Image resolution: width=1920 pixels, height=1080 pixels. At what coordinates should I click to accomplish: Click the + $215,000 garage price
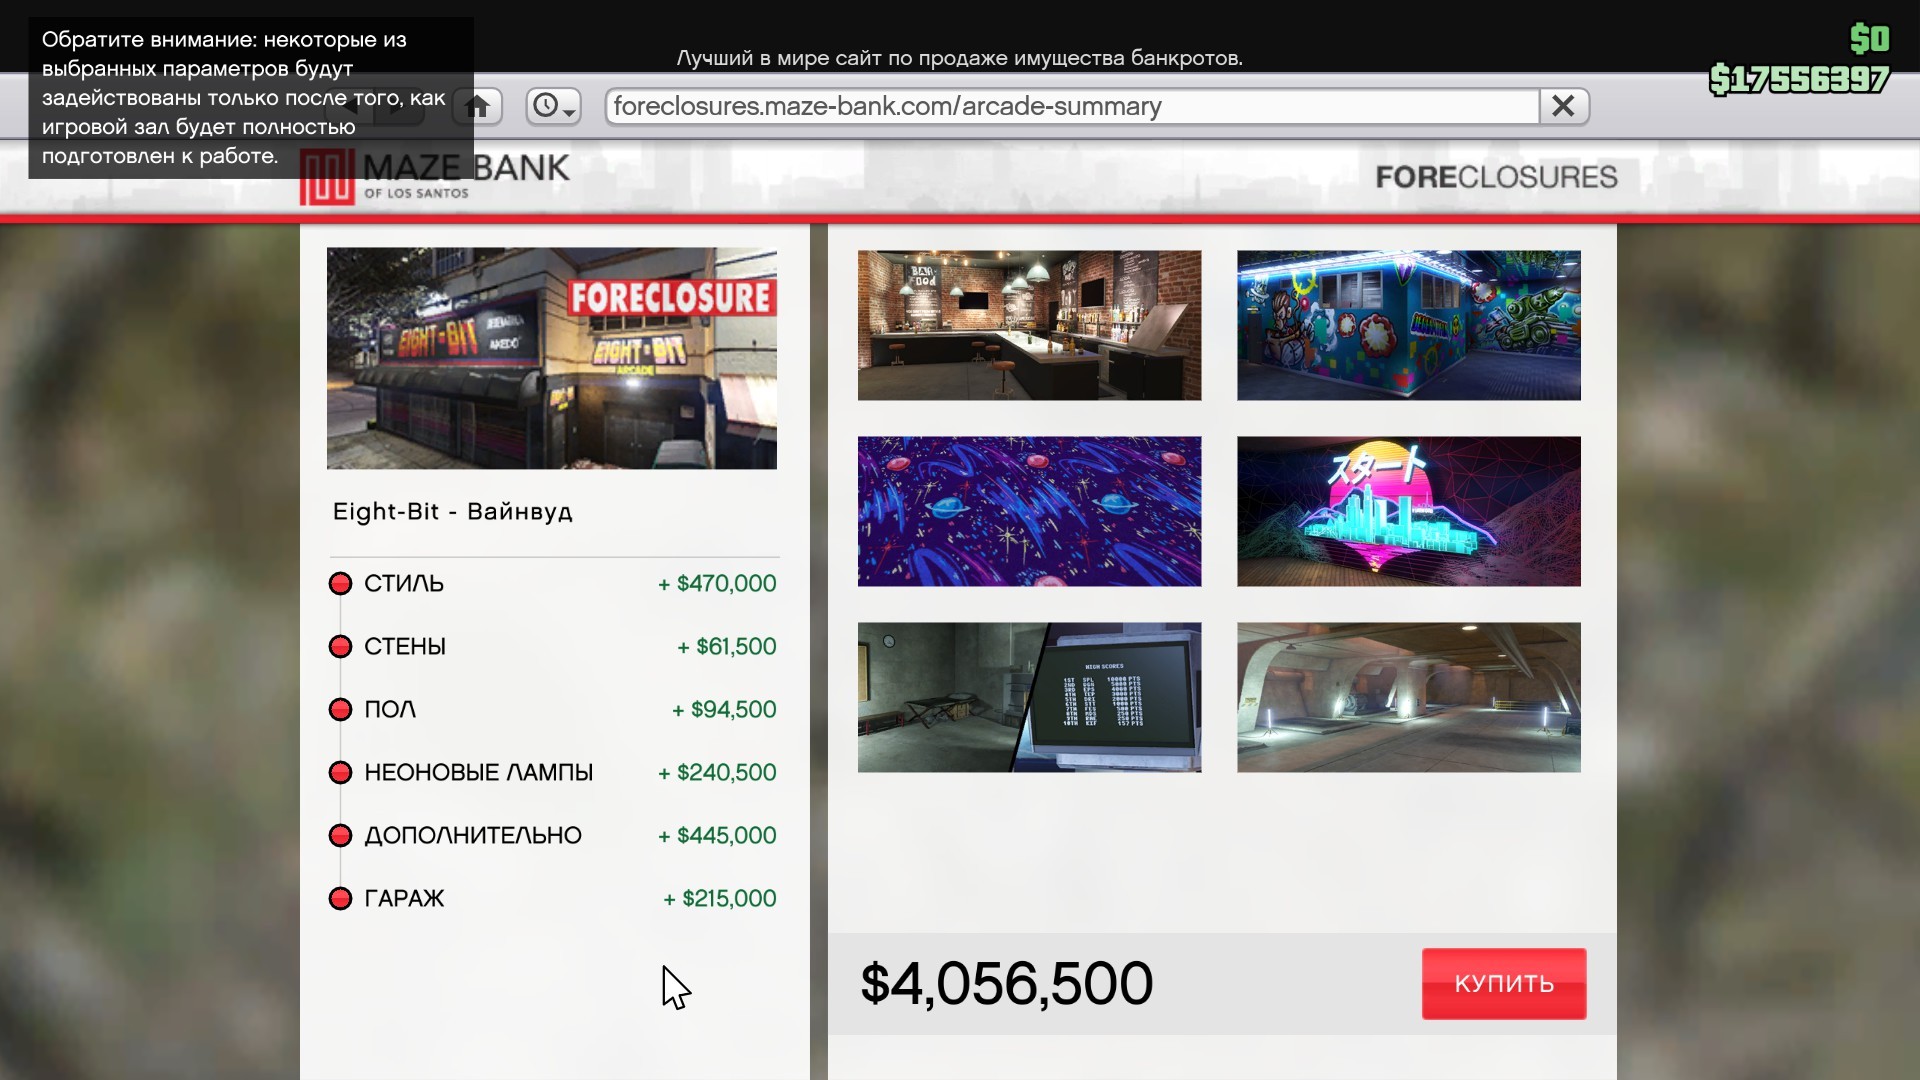point(720,899)
